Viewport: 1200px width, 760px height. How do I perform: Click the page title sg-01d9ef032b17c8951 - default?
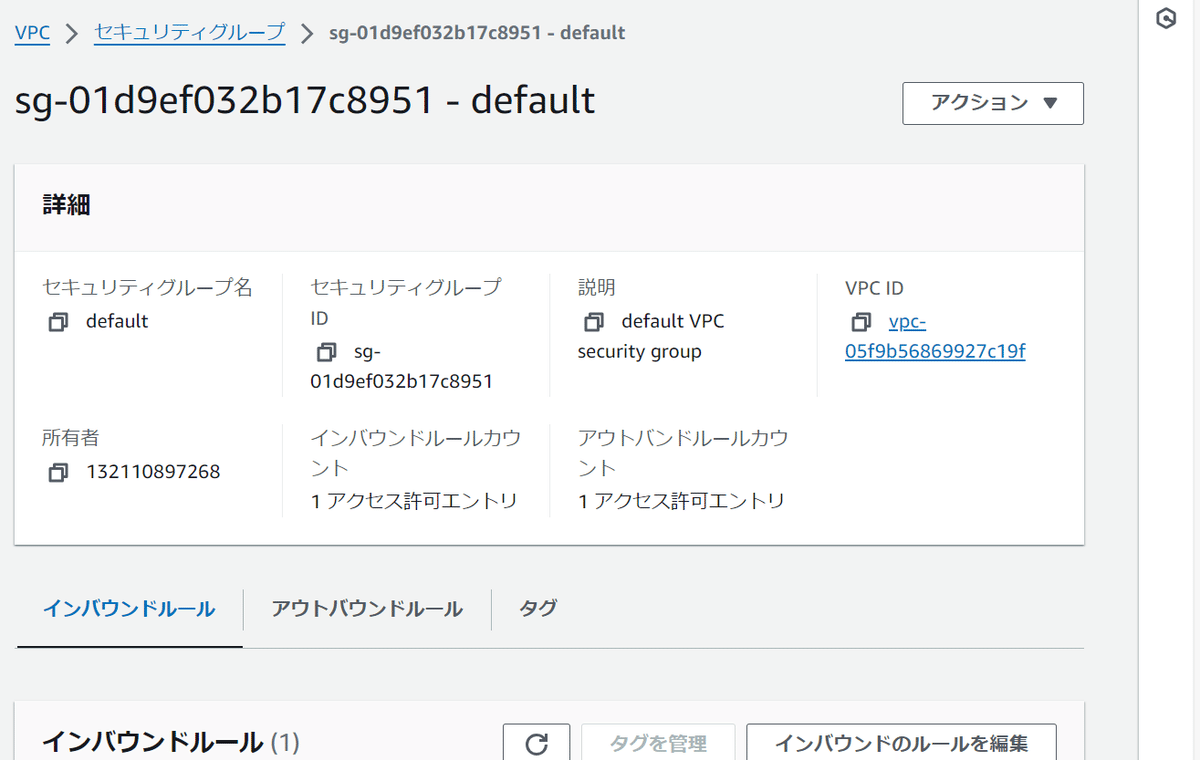305,100
